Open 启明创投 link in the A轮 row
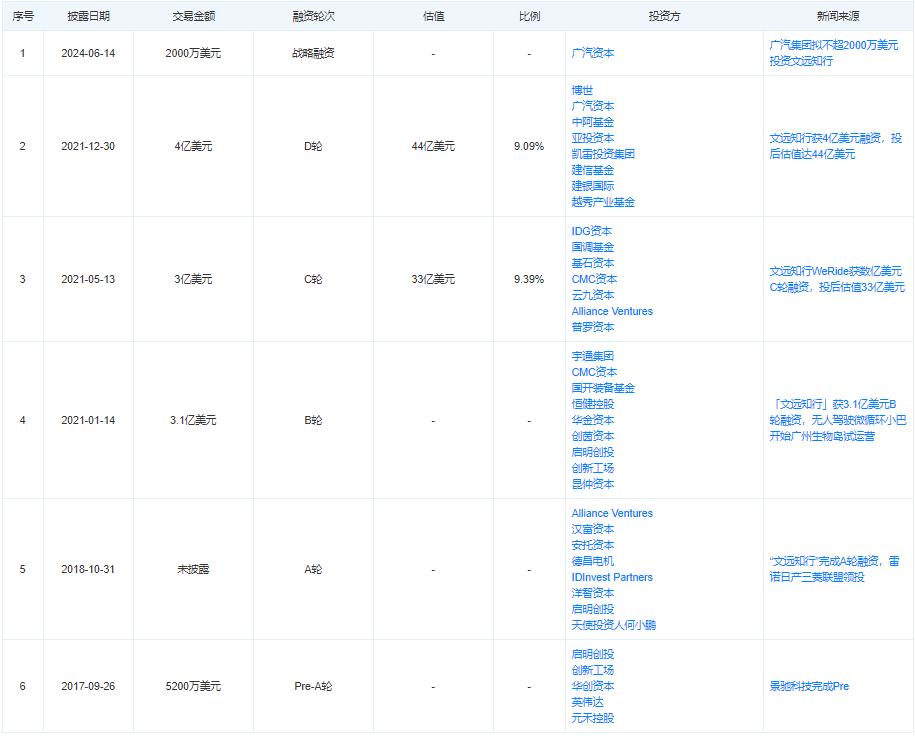The image size is (915, 738). [592, 609]
